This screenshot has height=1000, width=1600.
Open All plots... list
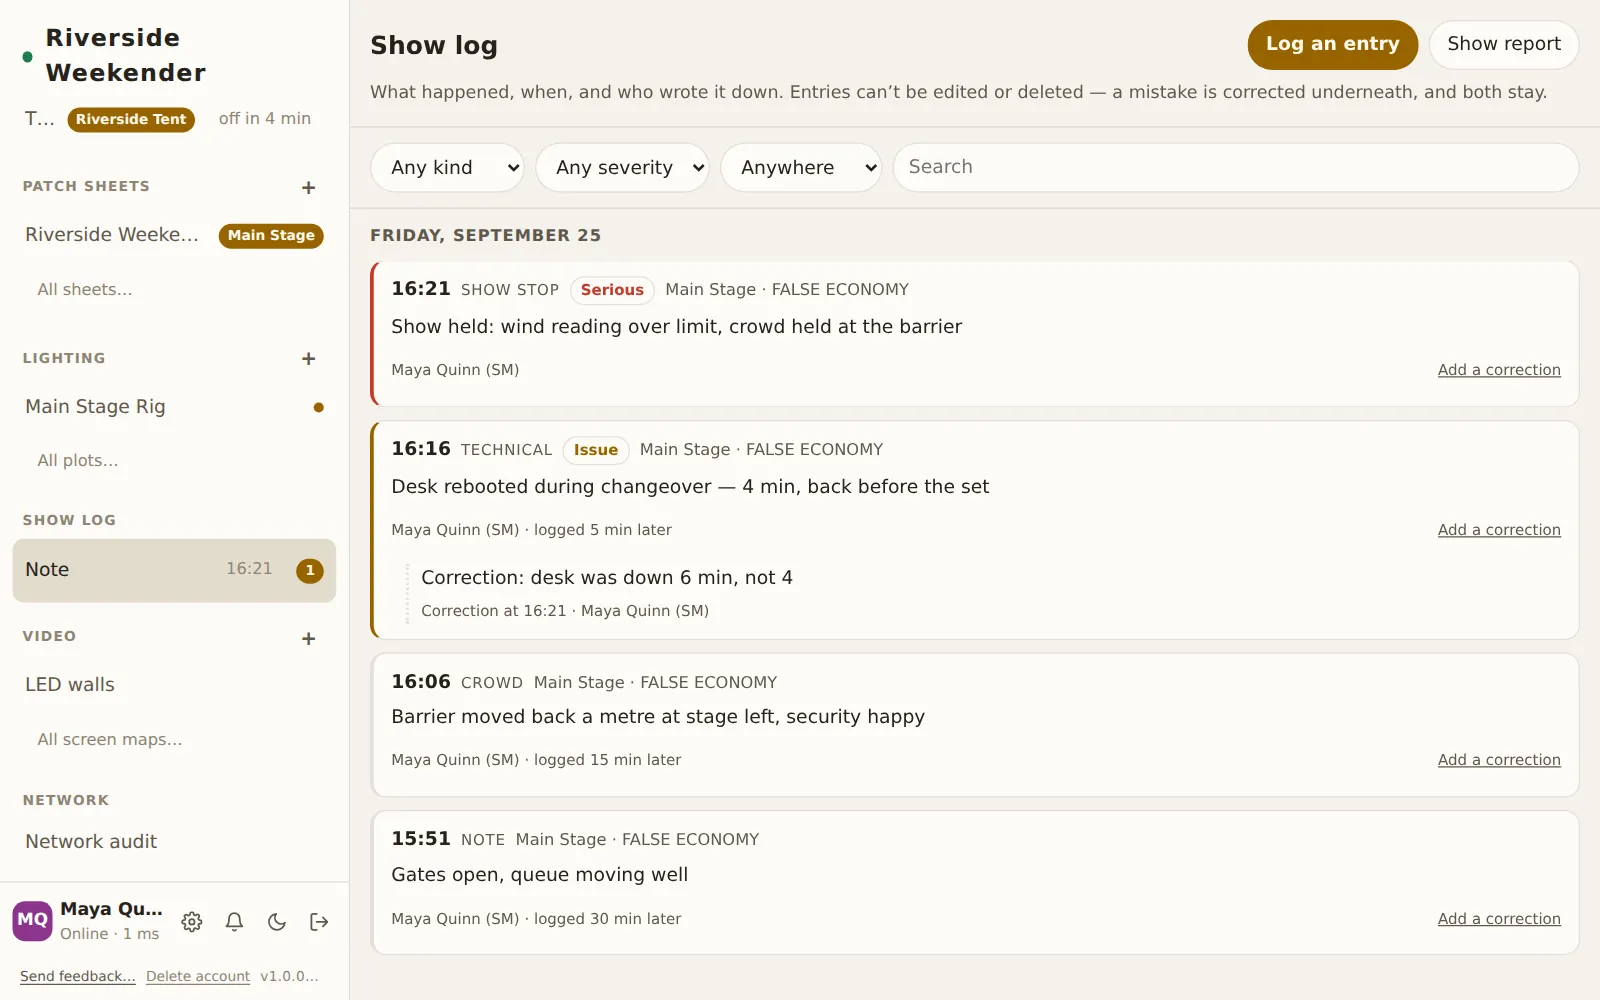tap(78, 461)
